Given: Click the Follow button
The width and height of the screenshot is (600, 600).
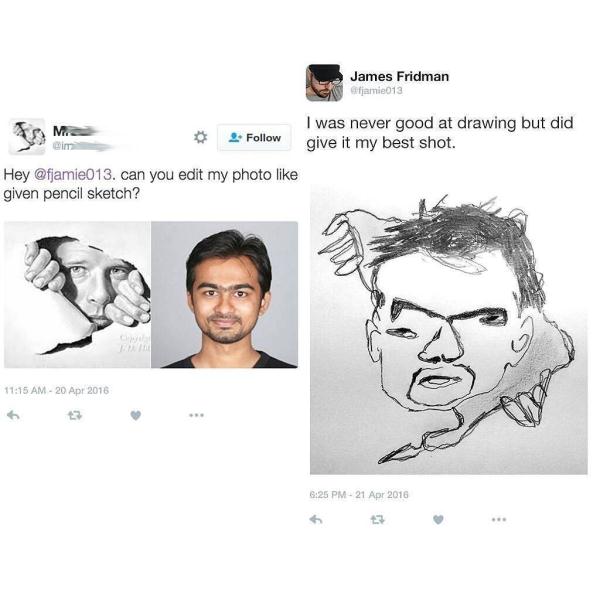Looking at the screenshot, I should pyautogui.click(x=254, y=137).
